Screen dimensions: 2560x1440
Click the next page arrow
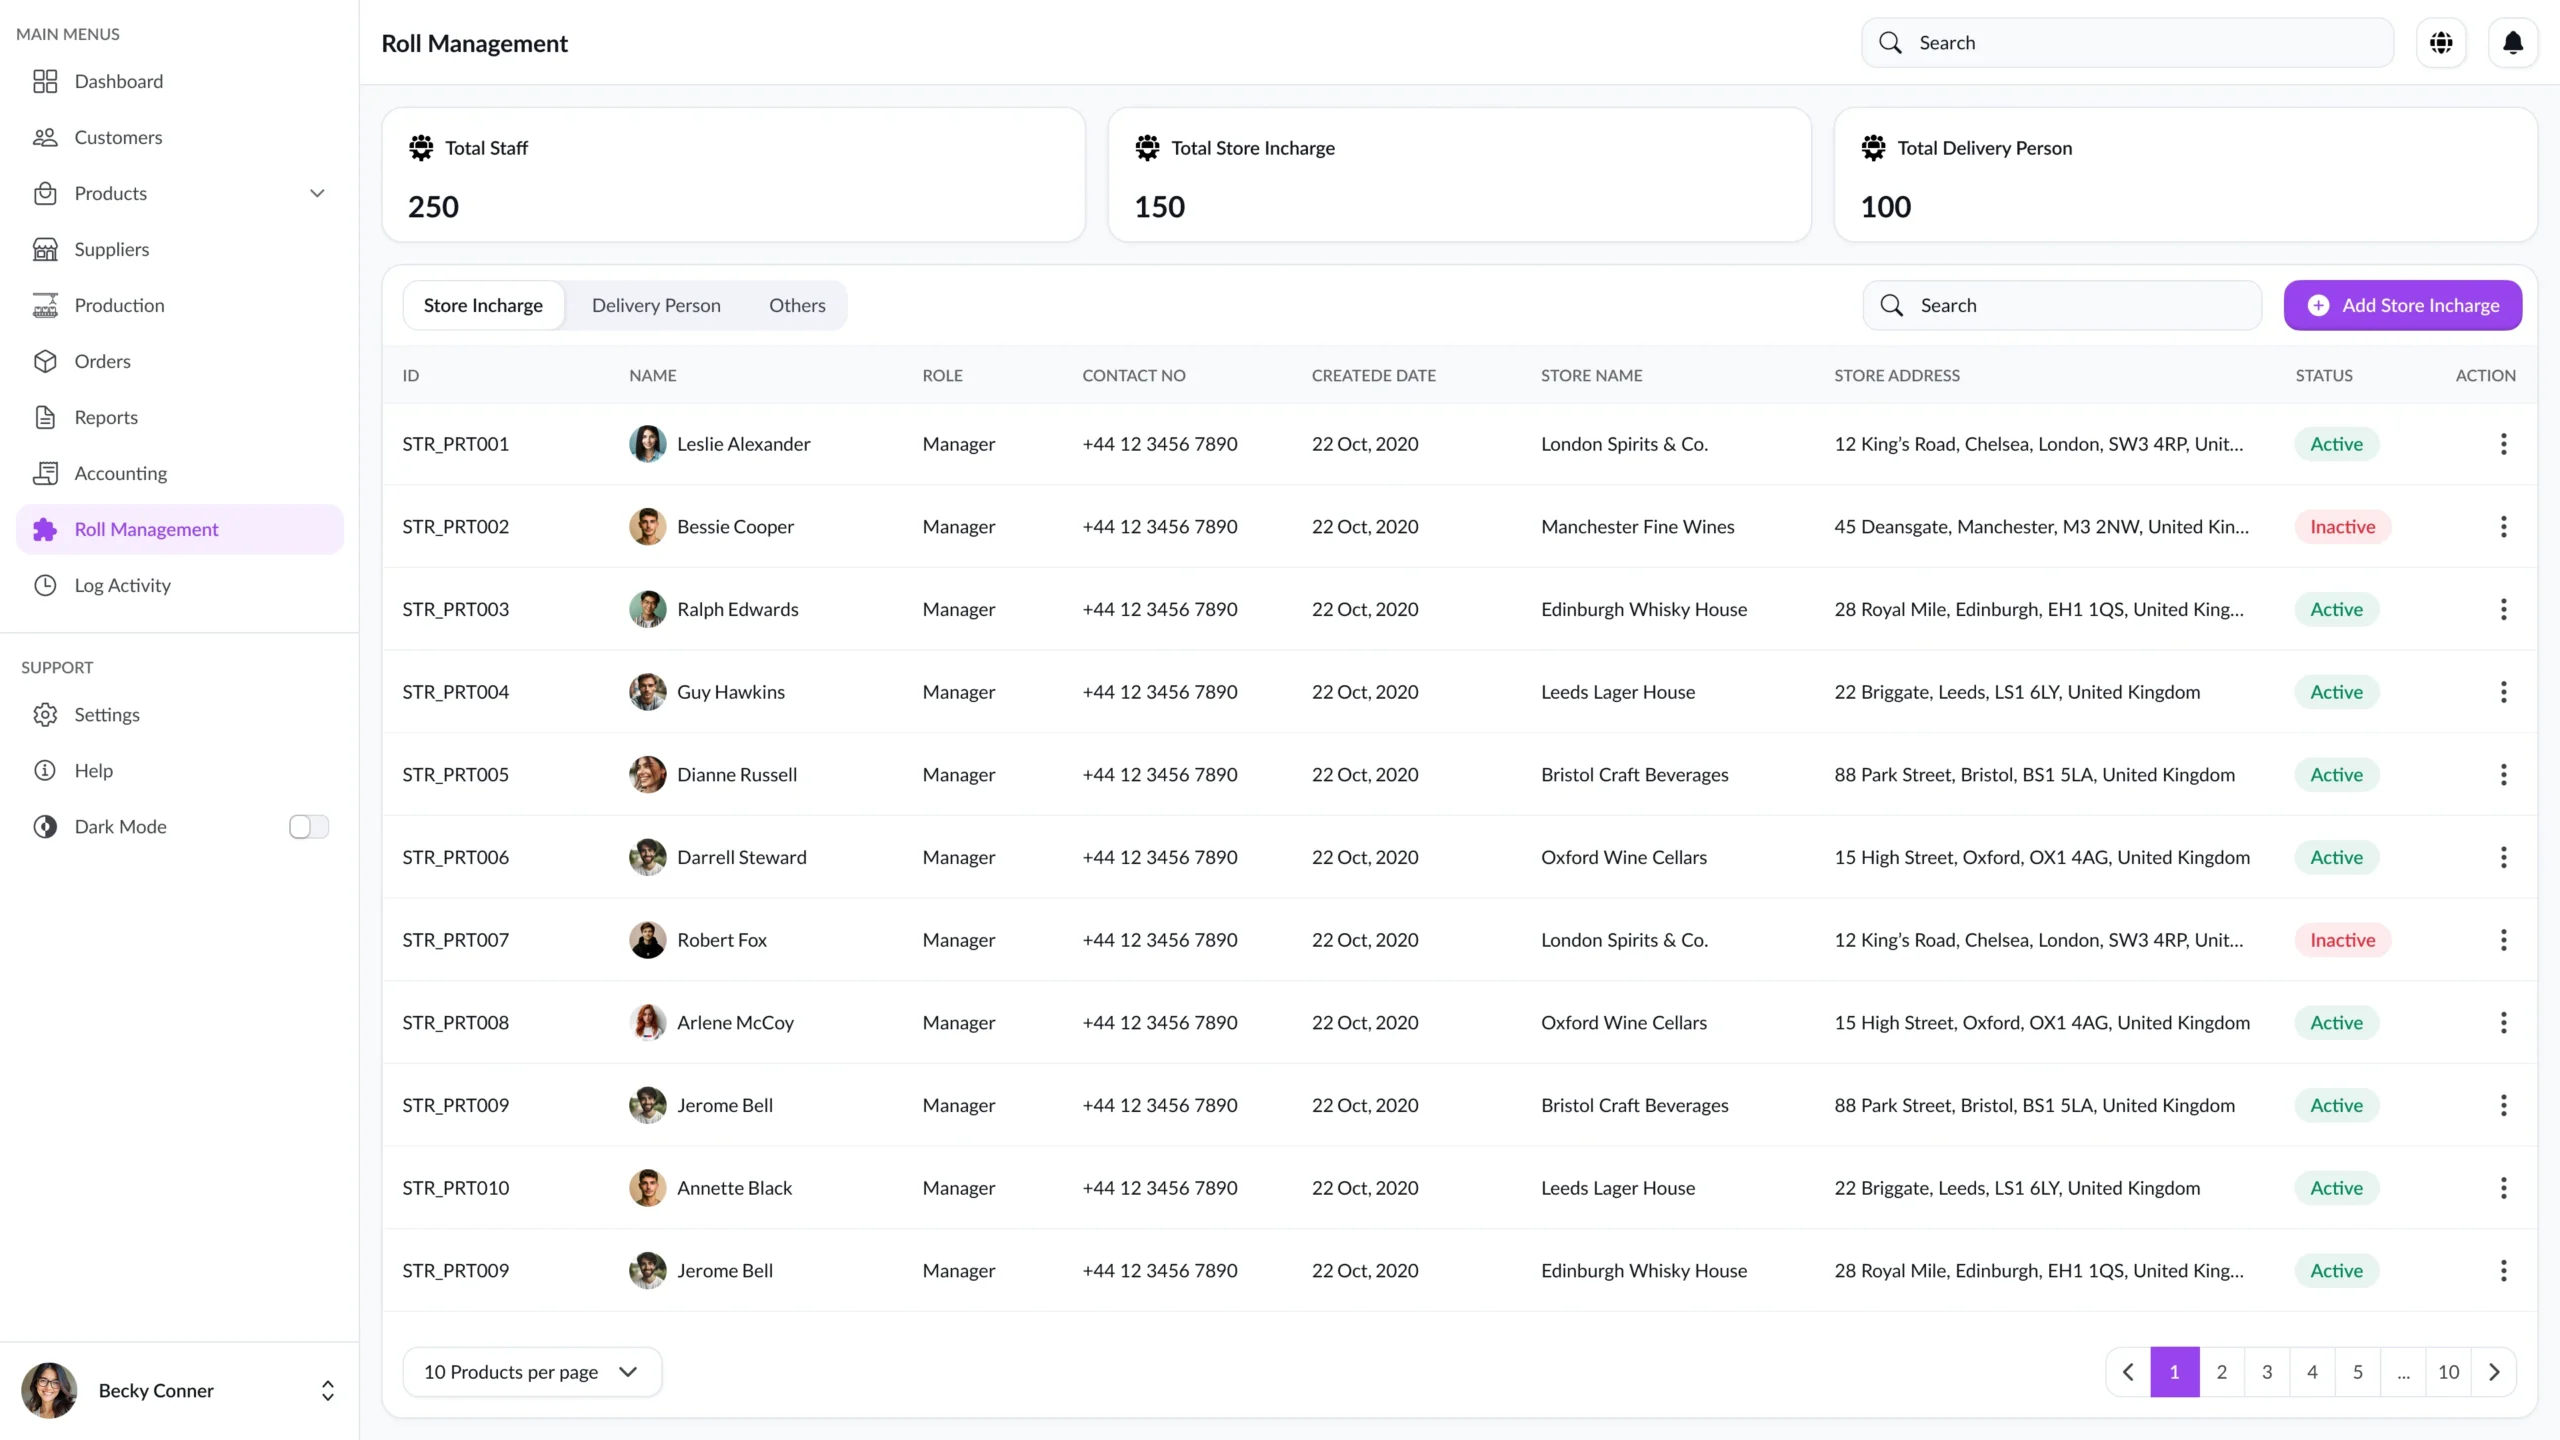coord(2494,1372)
